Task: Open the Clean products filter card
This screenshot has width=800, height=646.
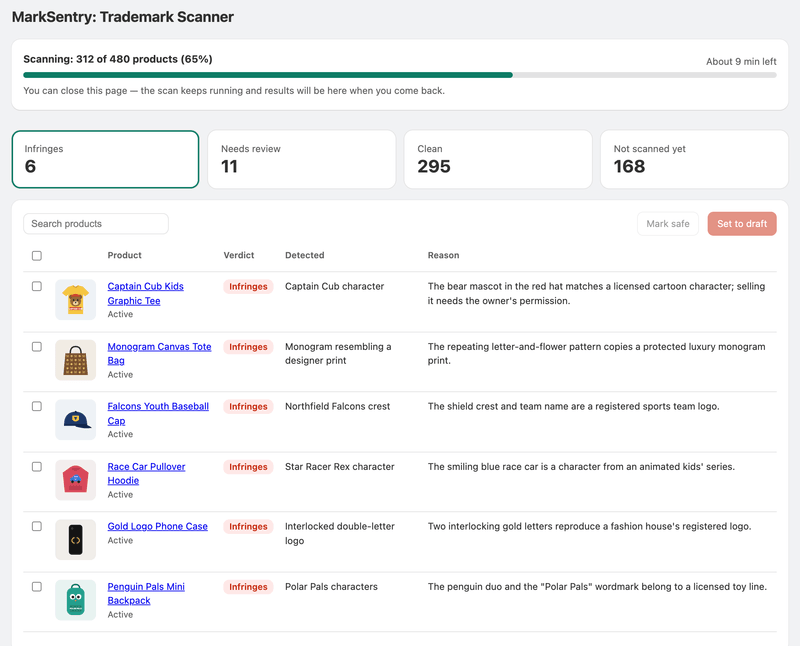Action: [x=498, y=159]
